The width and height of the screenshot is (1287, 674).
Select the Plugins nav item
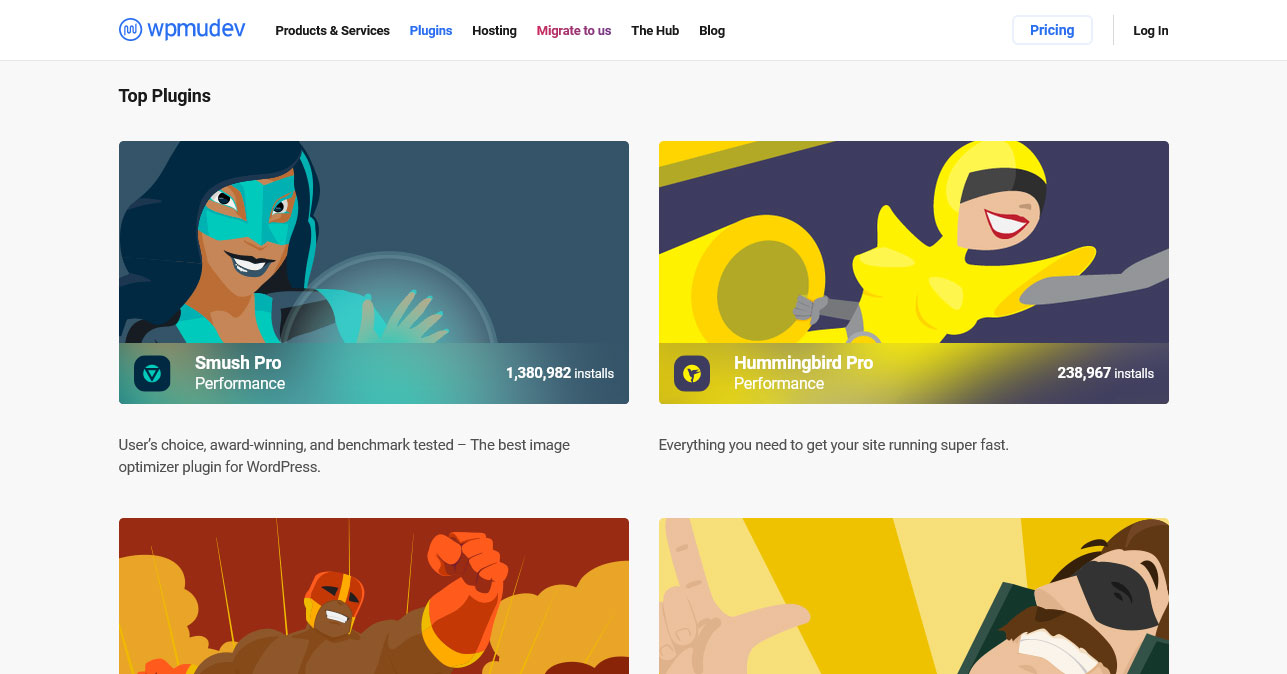click(x=431, y=31)
